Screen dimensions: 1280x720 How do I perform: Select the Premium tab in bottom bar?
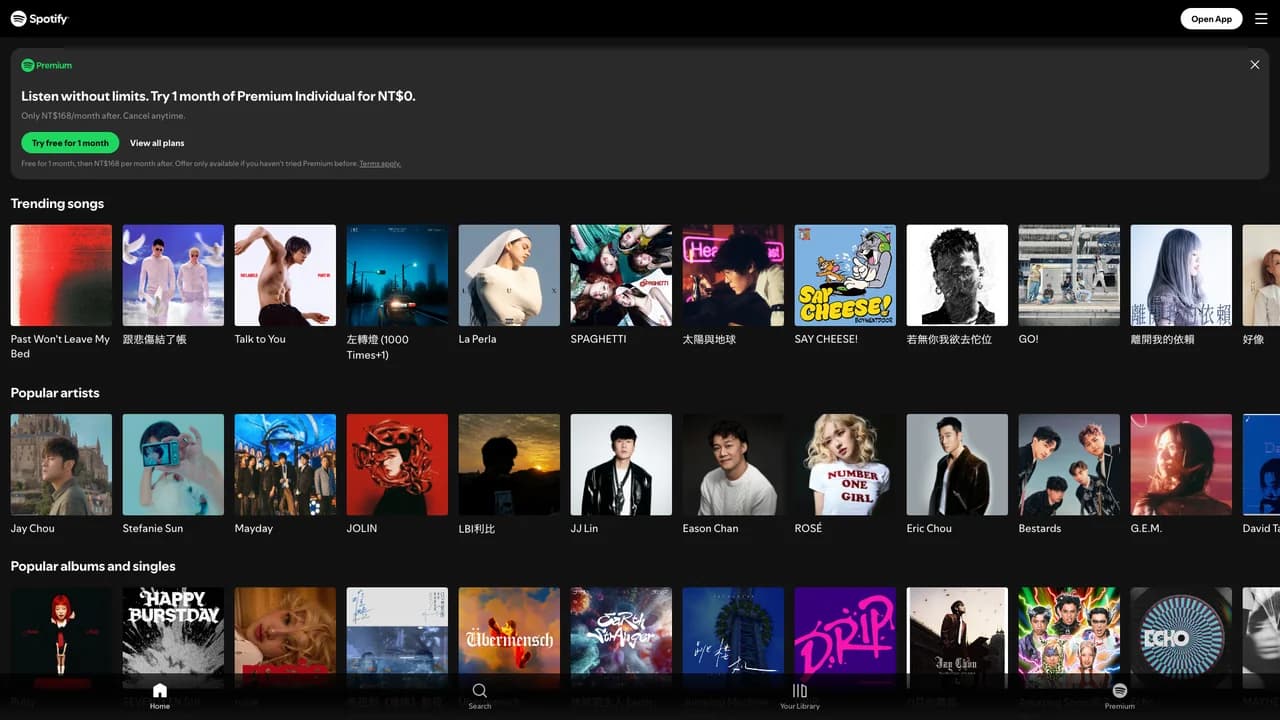(x=1120, y=696)
